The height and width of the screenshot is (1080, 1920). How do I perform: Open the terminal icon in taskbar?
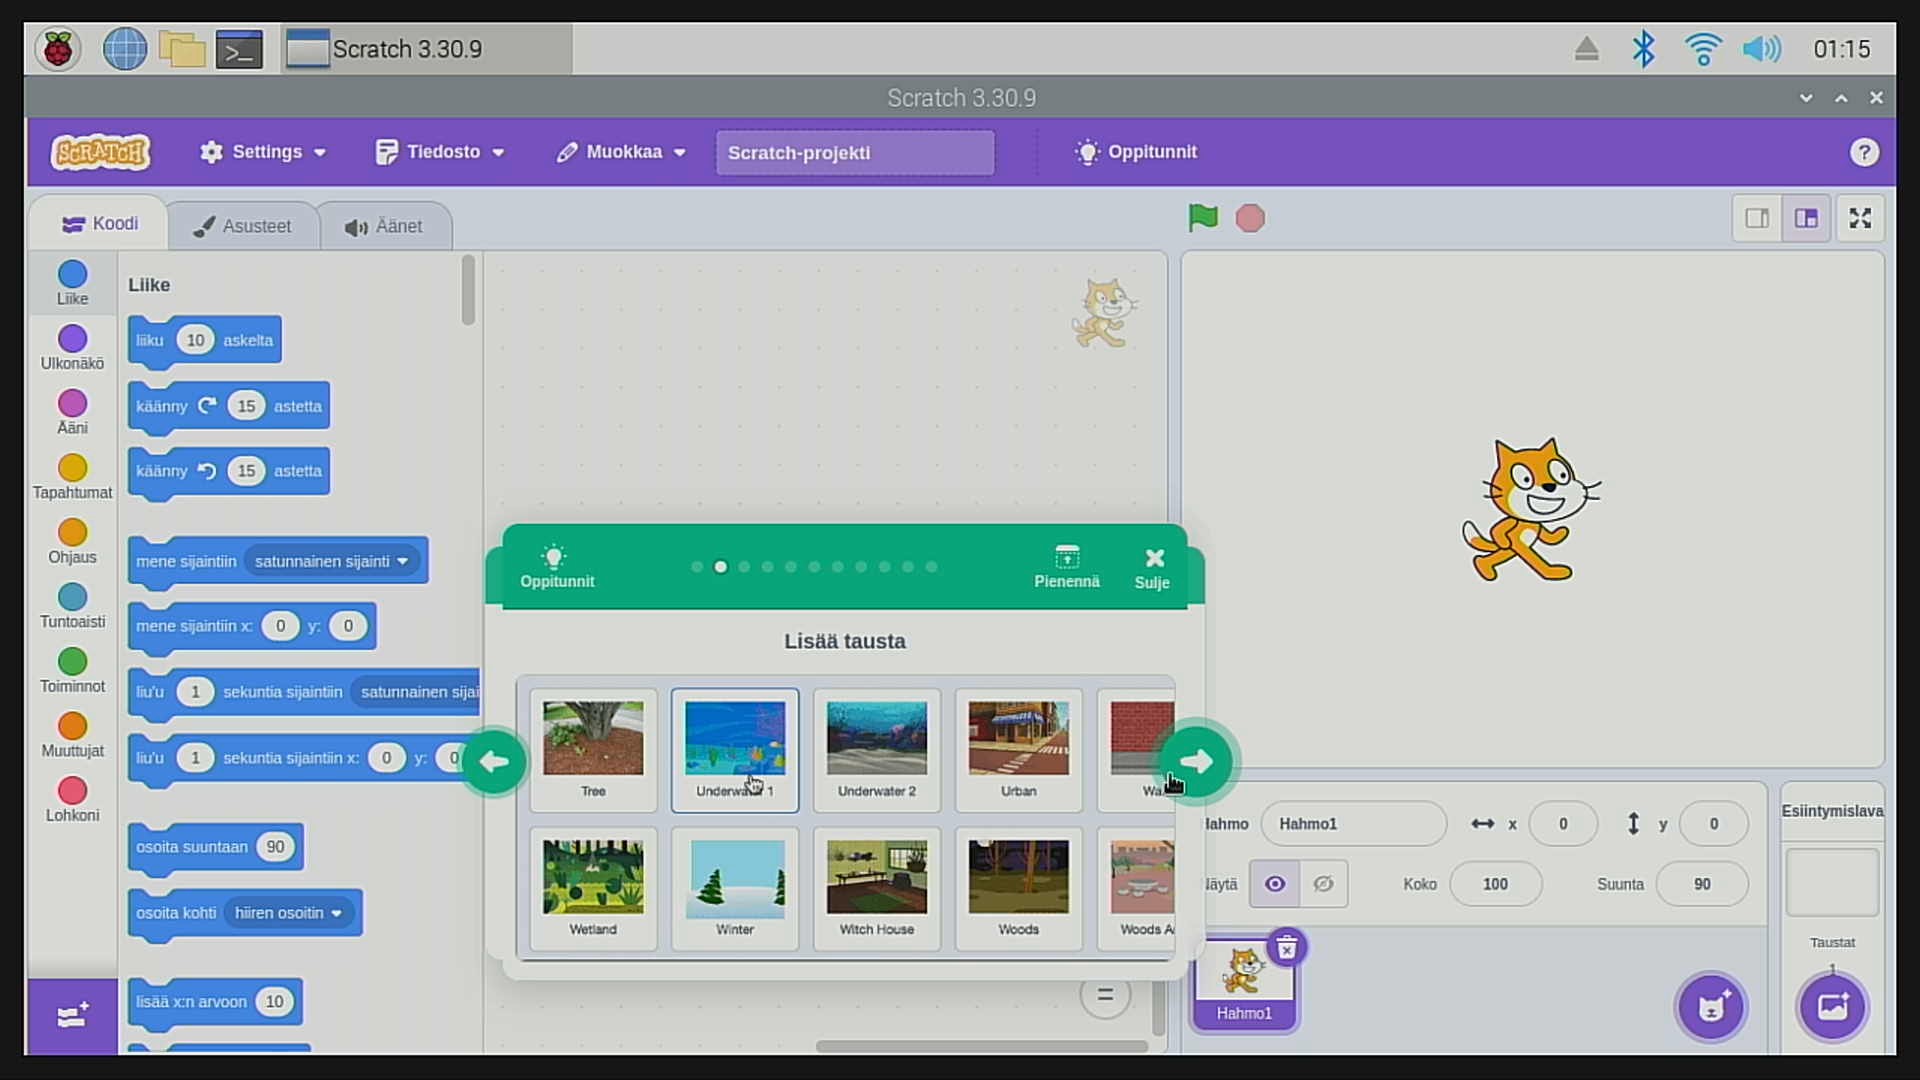click(x=240, y=49)
